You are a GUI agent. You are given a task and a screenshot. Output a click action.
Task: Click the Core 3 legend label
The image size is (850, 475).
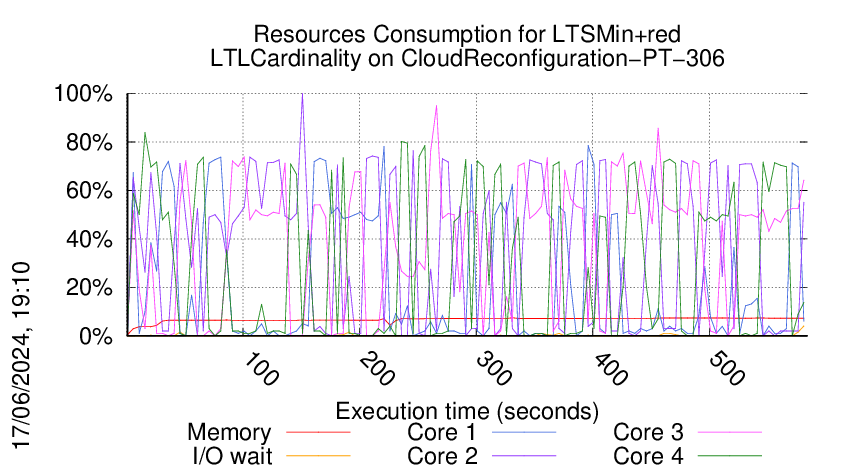pyautogui.click(x=648, y=433)
